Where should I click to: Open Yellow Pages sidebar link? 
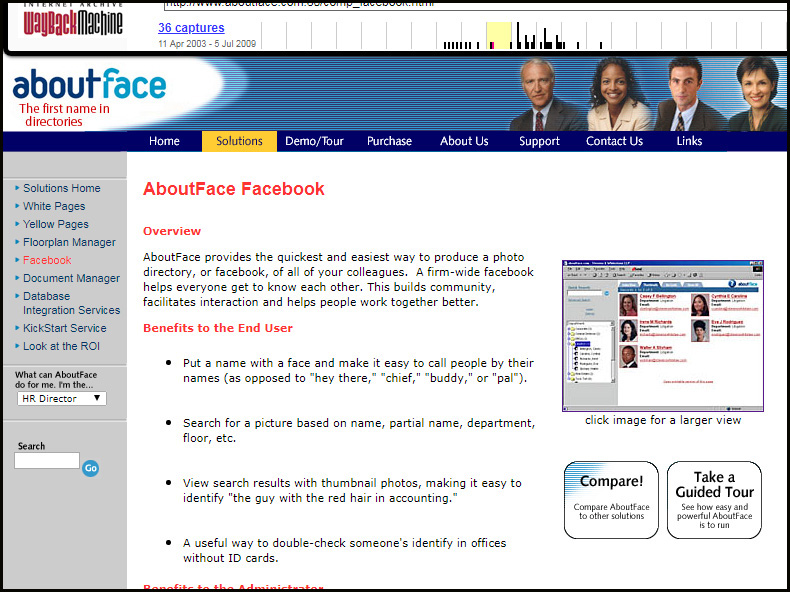pyautogui.click(x=55, y=224)
